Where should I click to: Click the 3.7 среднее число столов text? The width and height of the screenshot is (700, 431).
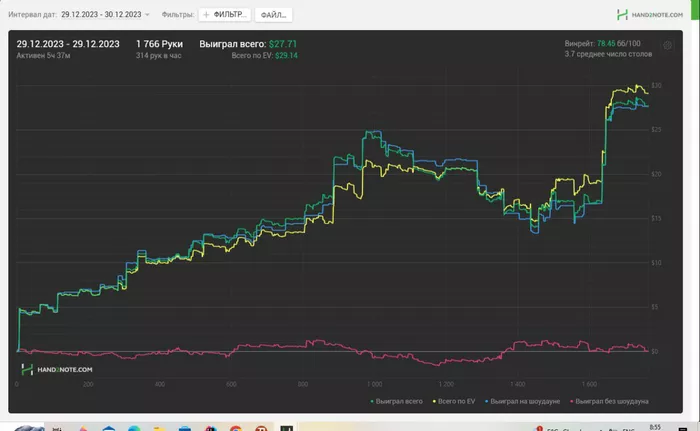tap(608, 54)
